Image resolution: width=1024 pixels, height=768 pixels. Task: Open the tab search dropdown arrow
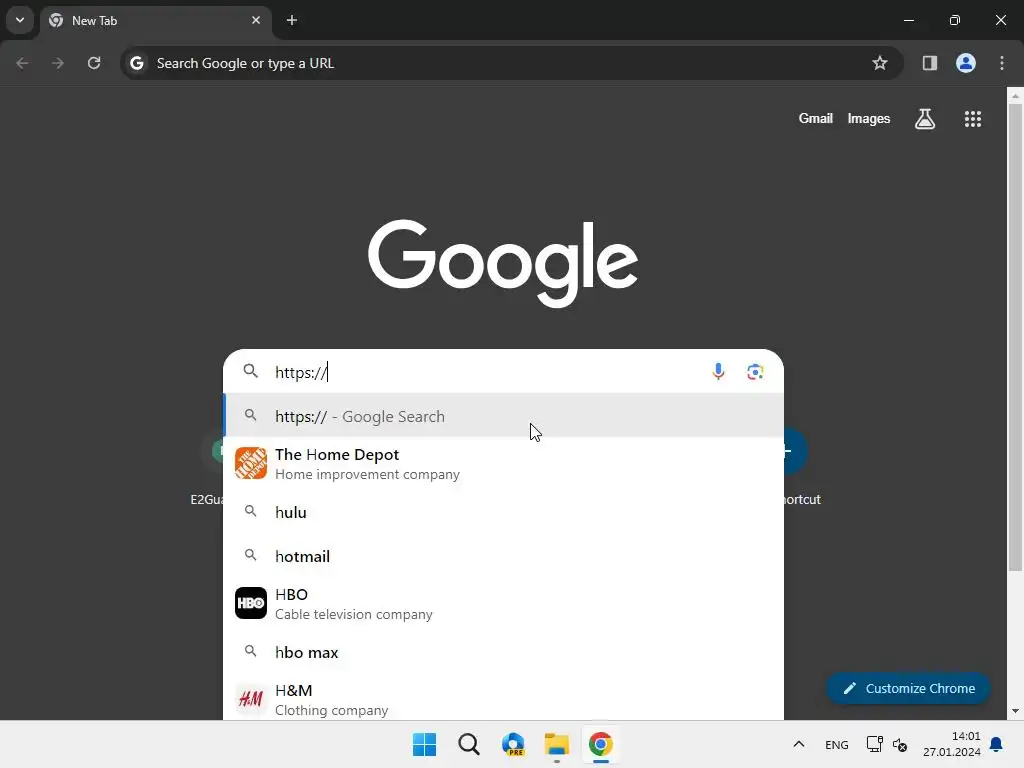coord(20,20)
